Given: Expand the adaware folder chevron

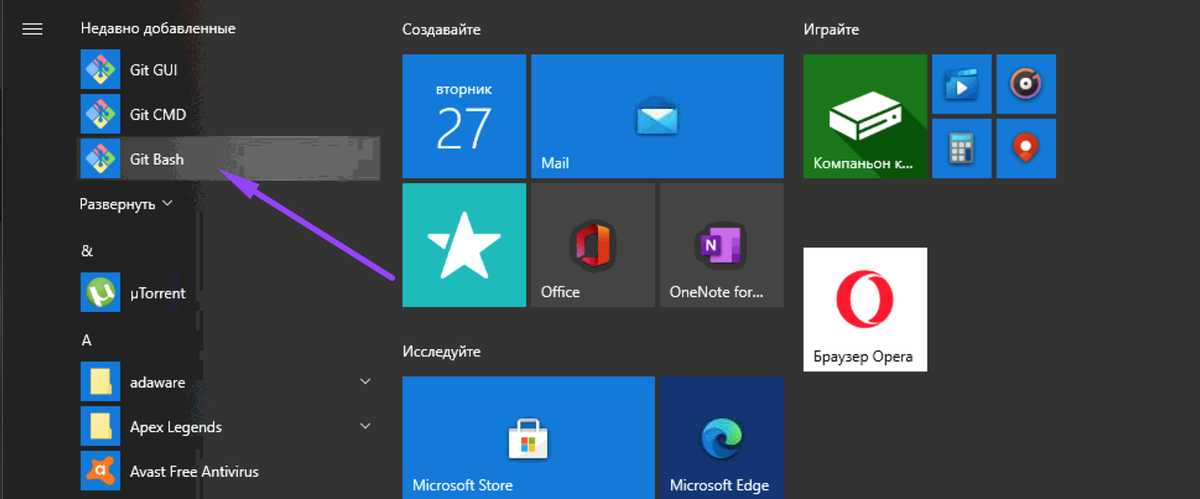Looking at the screenshot, I should tap(365, 382).
